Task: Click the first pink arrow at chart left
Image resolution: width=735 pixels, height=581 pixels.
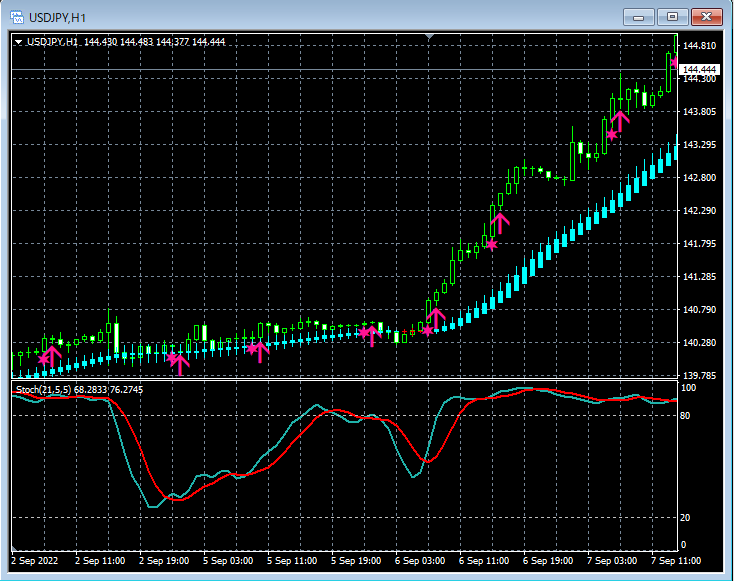Action: (x=53, y=354)
